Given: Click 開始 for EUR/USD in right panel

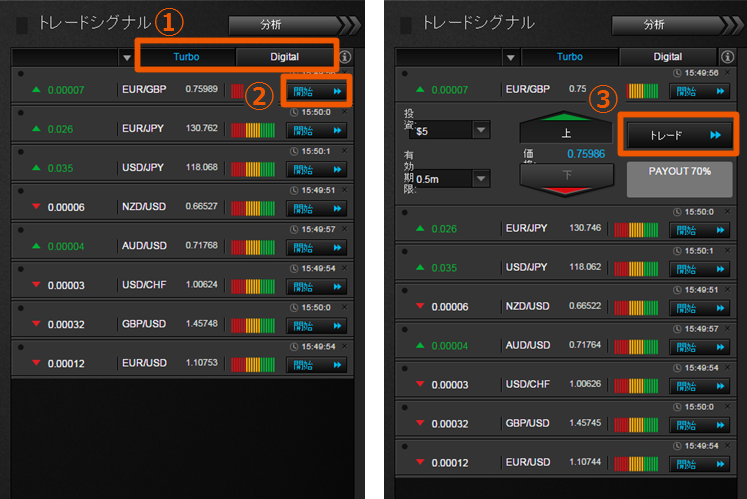Looking at the screenshot, I should click(699, 464).
